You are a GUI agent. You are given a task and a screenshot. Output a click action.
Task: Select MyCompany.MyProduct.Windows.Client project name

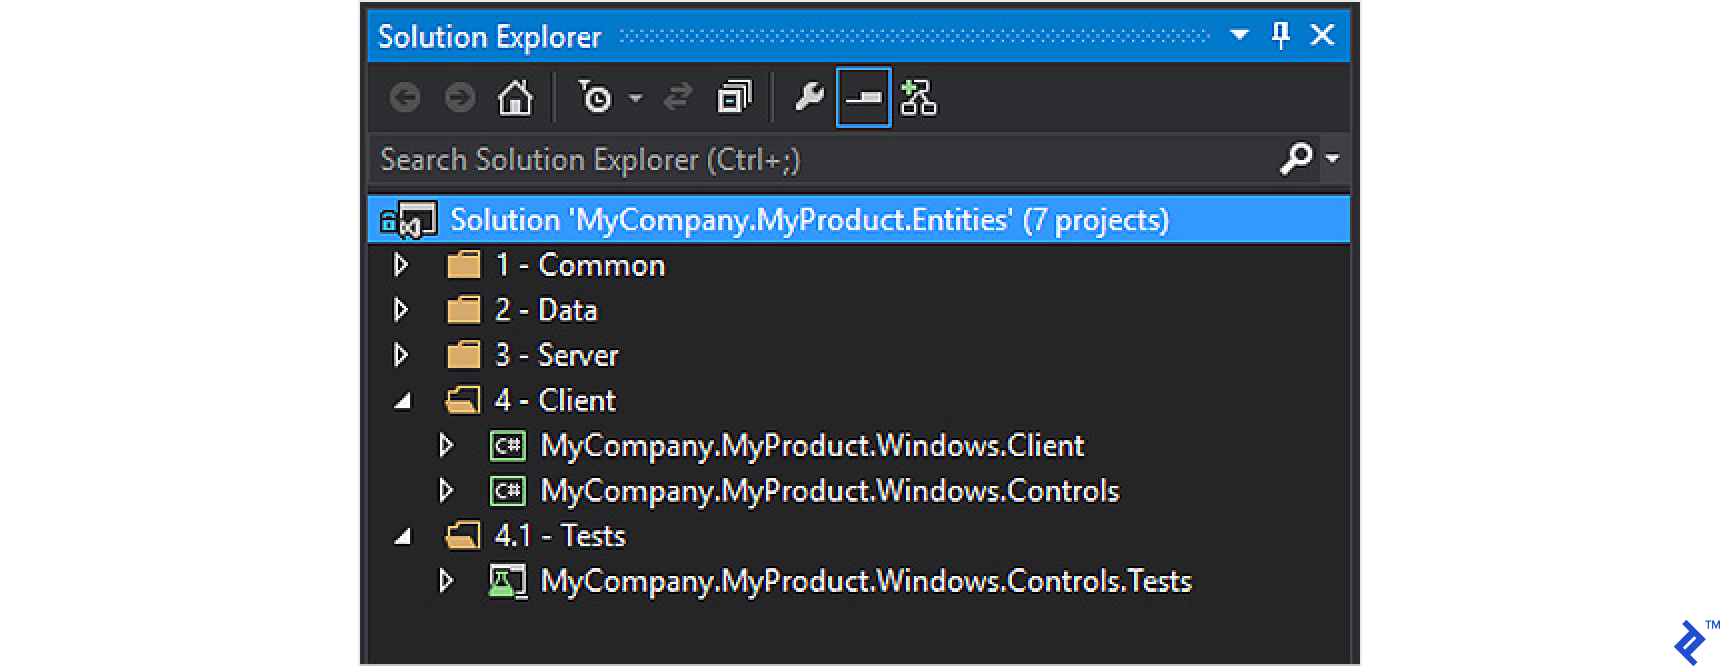coord(812,446)
